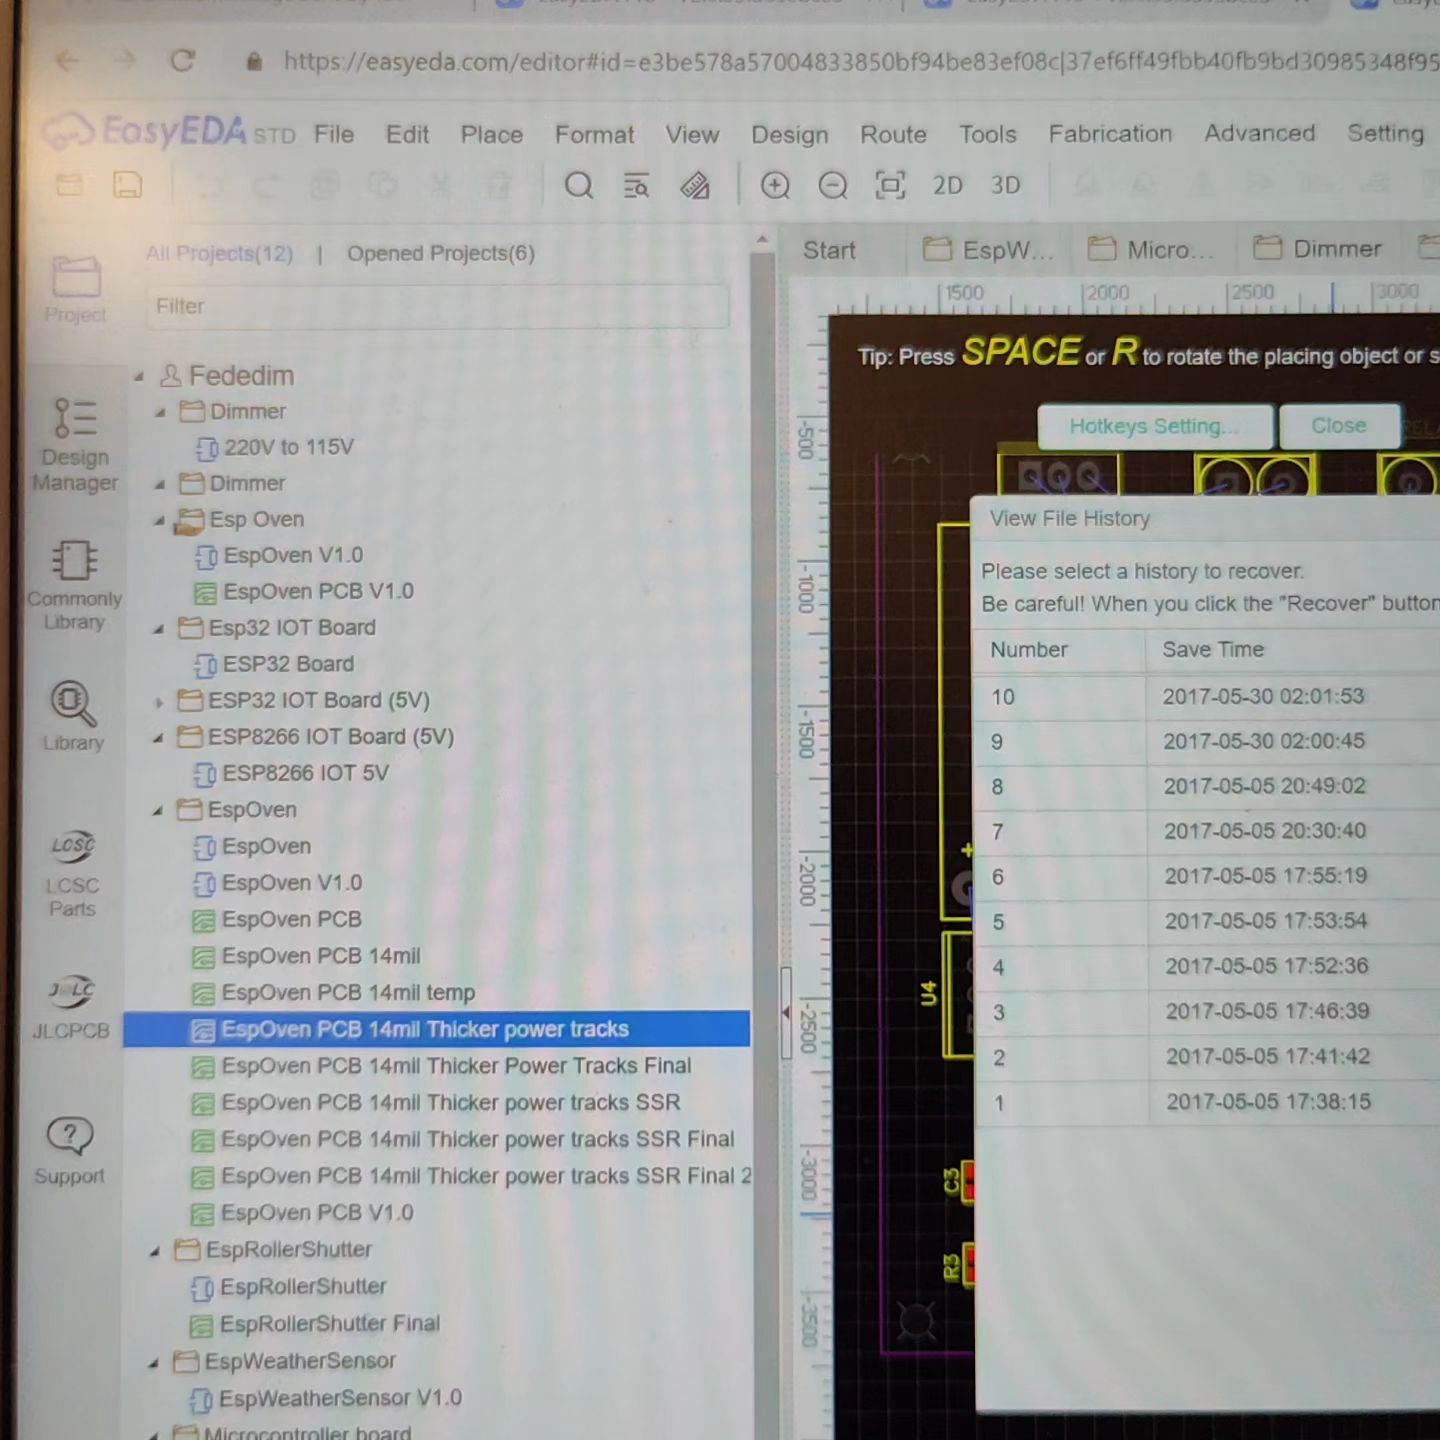Switch to 2D preview

(947, 185)
